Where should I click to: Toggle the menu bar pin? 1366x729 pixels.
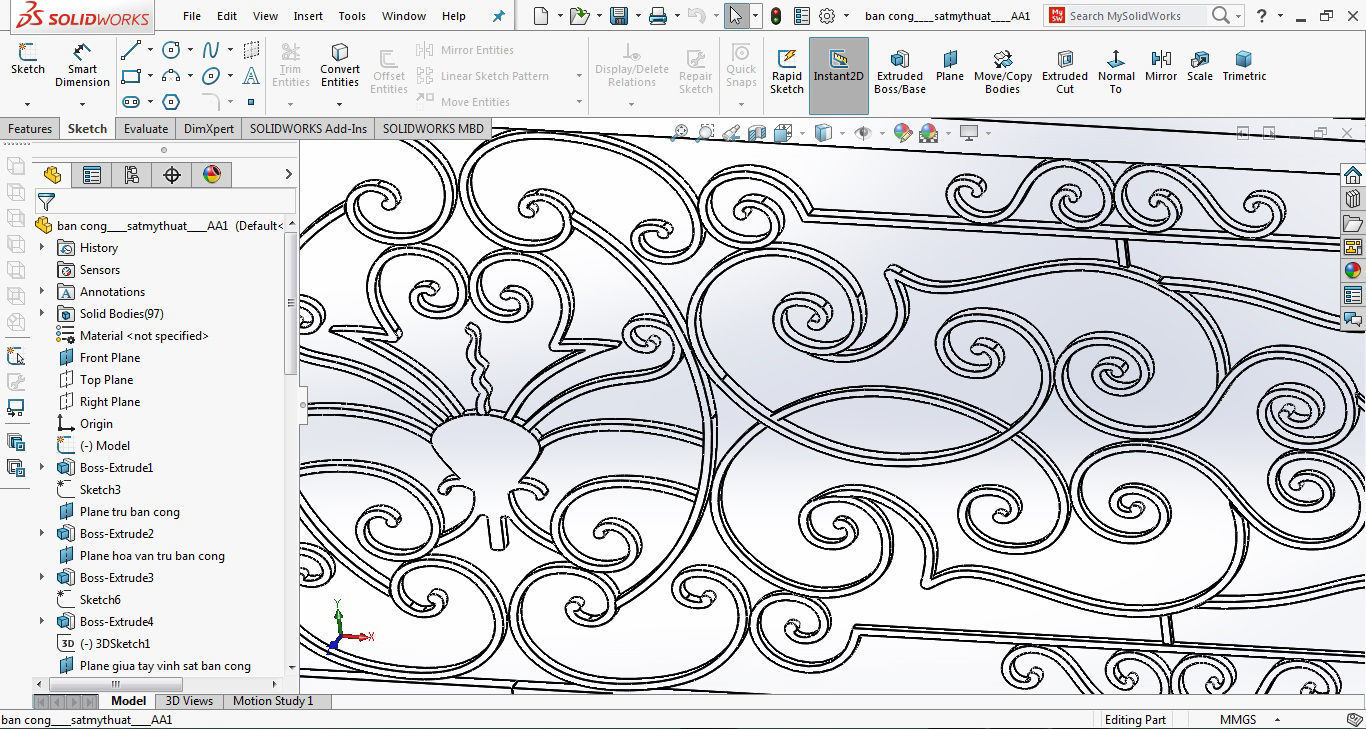click(499, 16)
